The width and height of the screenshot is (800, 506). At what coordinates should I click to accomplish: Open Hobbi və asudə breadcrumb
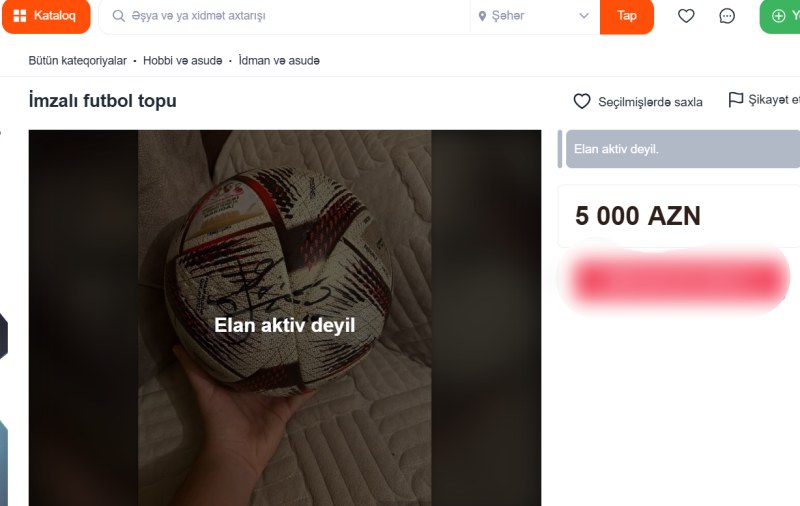(x=183, y=61)
